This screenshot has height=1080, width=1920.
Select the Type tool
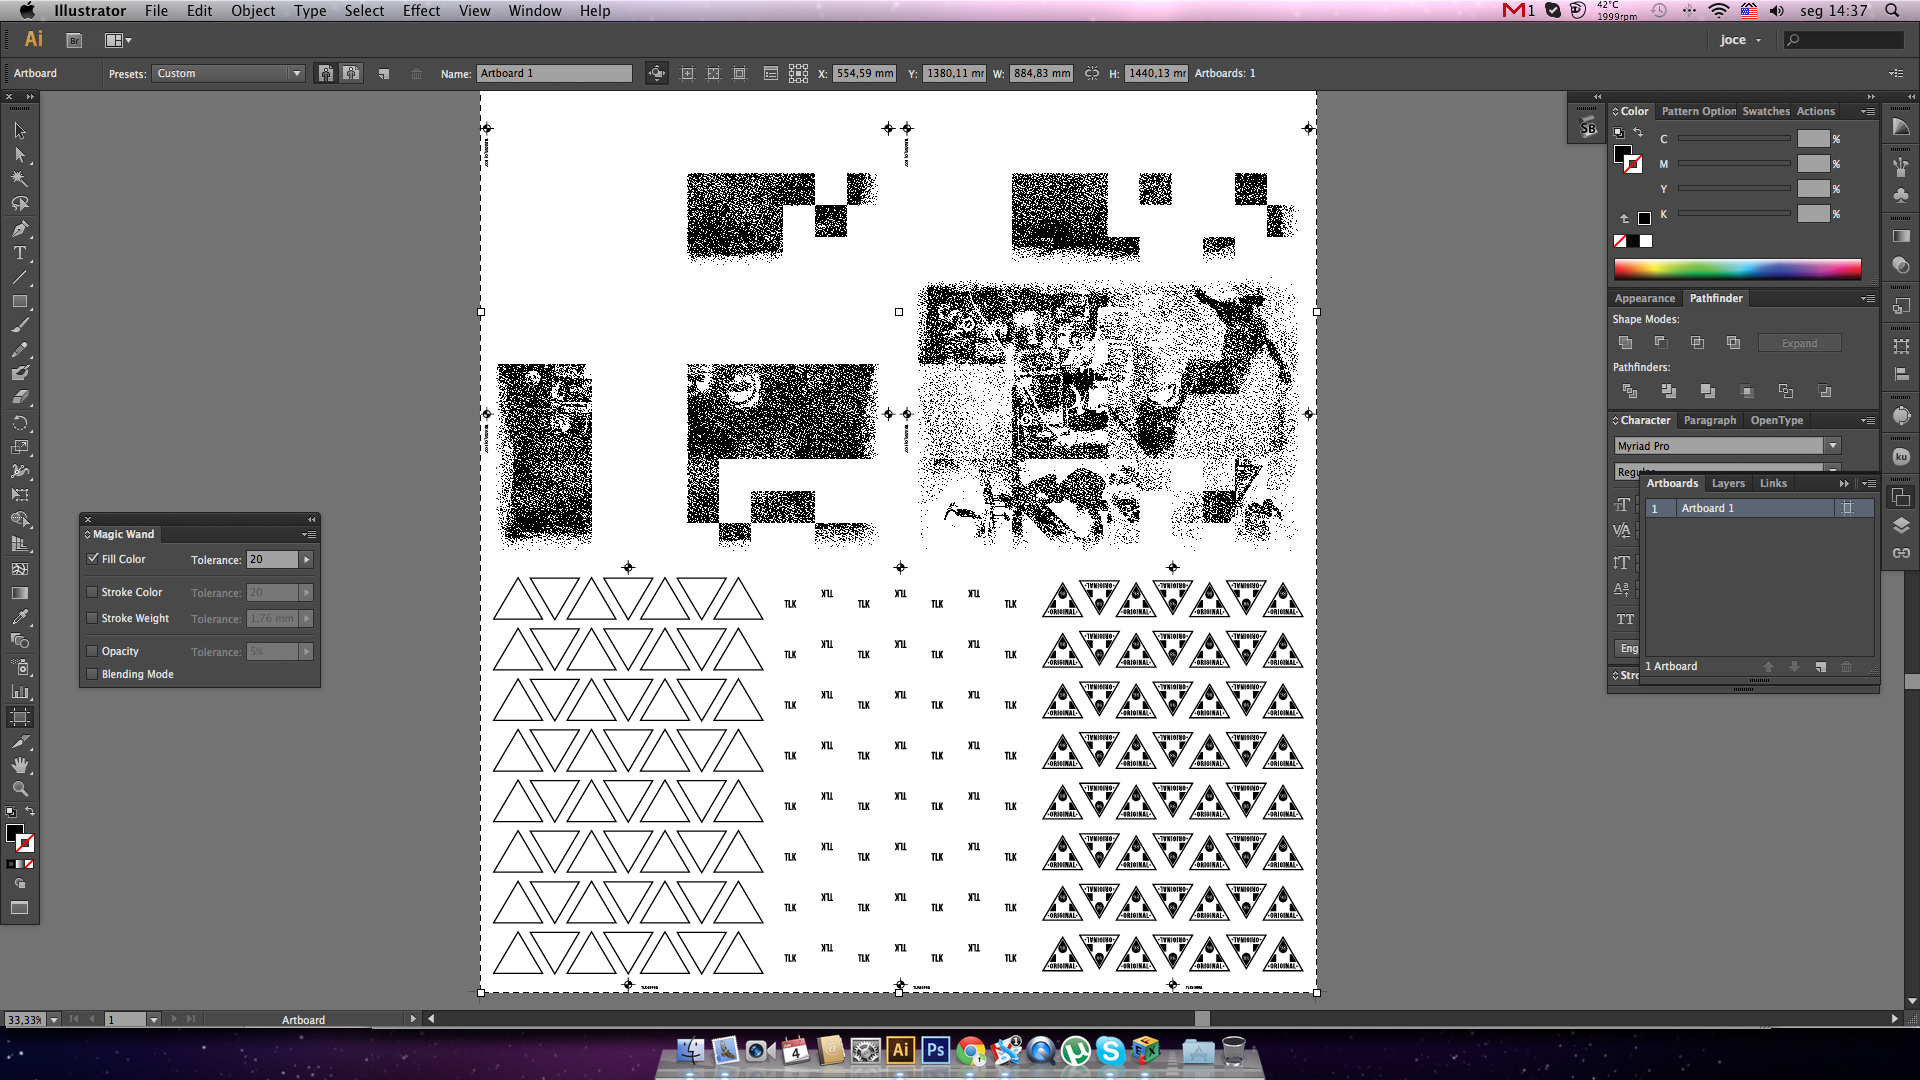19,253
